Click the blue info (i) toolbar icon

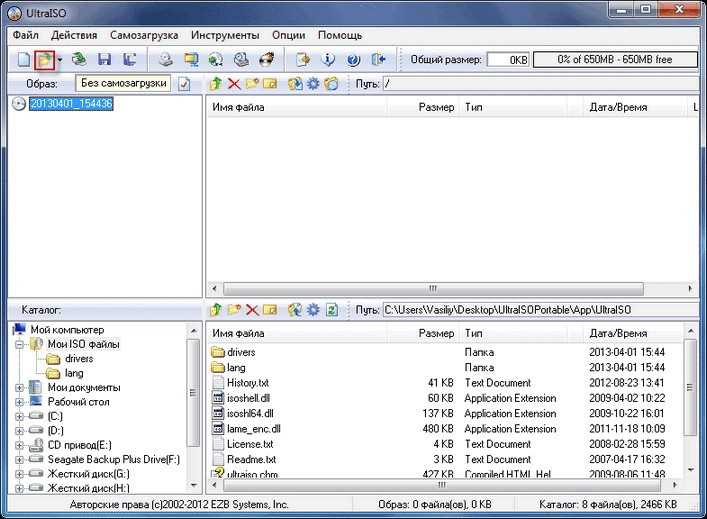pos(328,59)
